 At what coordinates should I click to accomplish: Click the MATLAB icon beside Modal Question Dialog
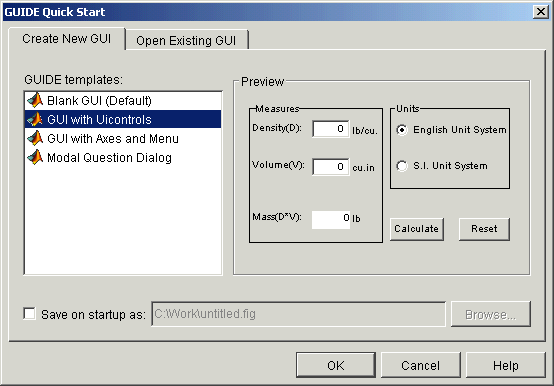(35, 158)
